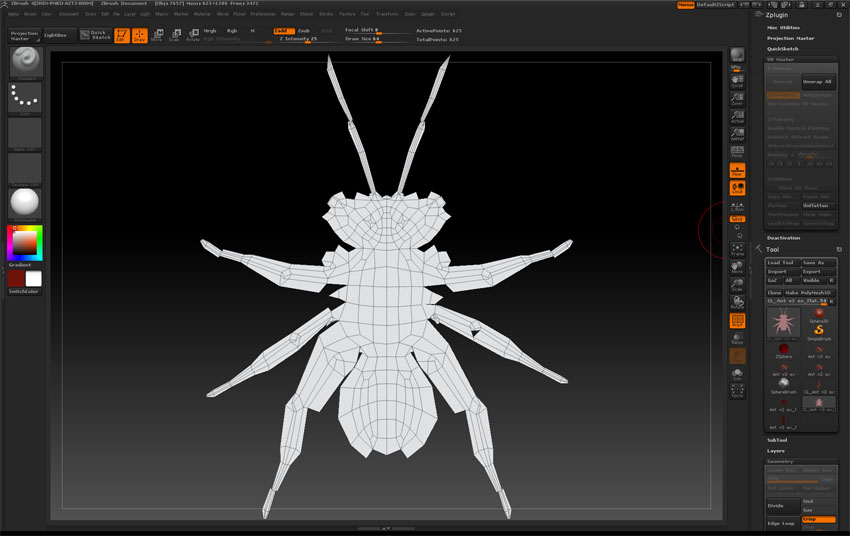This screenshot has height=536, width=850.
Task: Toggle Rgb painting mode
Action: click(x=232, y=31)
